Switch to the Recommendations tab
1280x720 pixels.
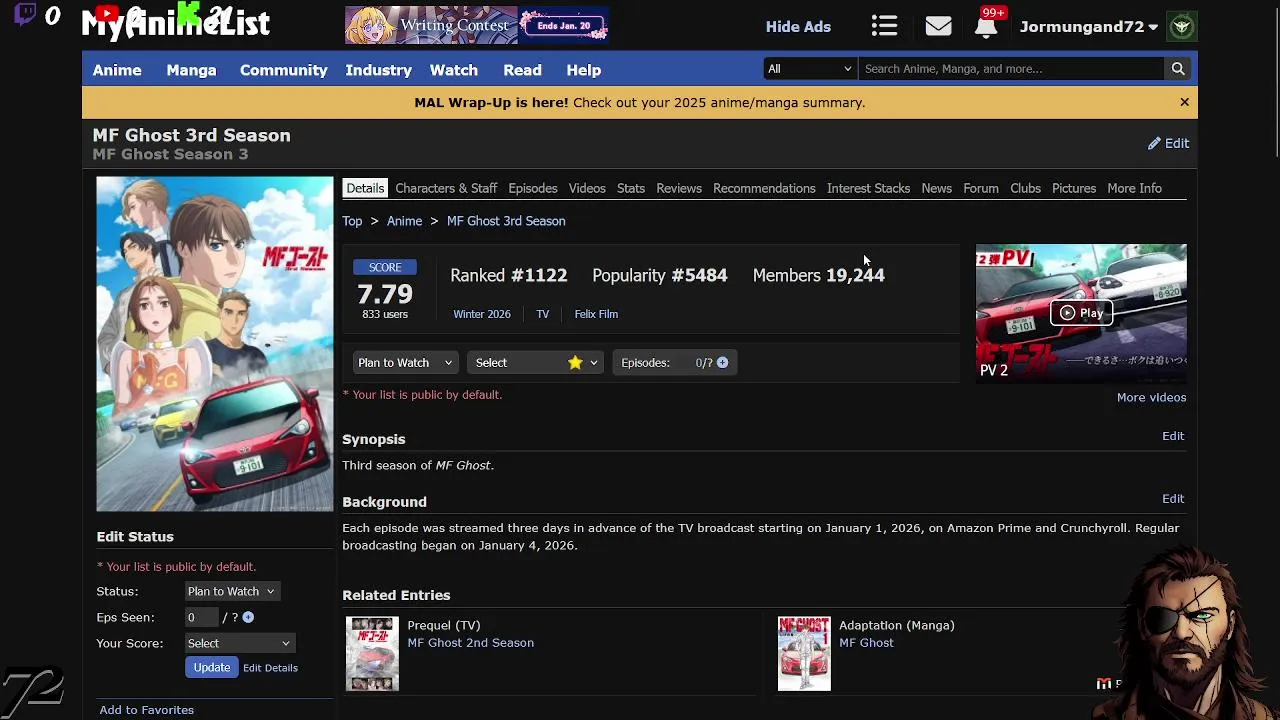pyautogui.click(x=764, y=188)
